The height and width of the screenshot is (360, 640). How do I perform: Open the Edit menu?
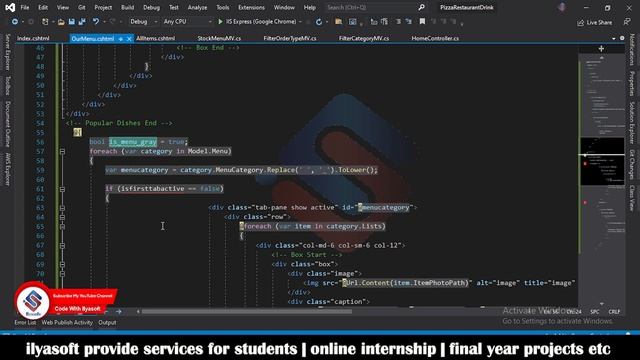[x=43, y=7]
